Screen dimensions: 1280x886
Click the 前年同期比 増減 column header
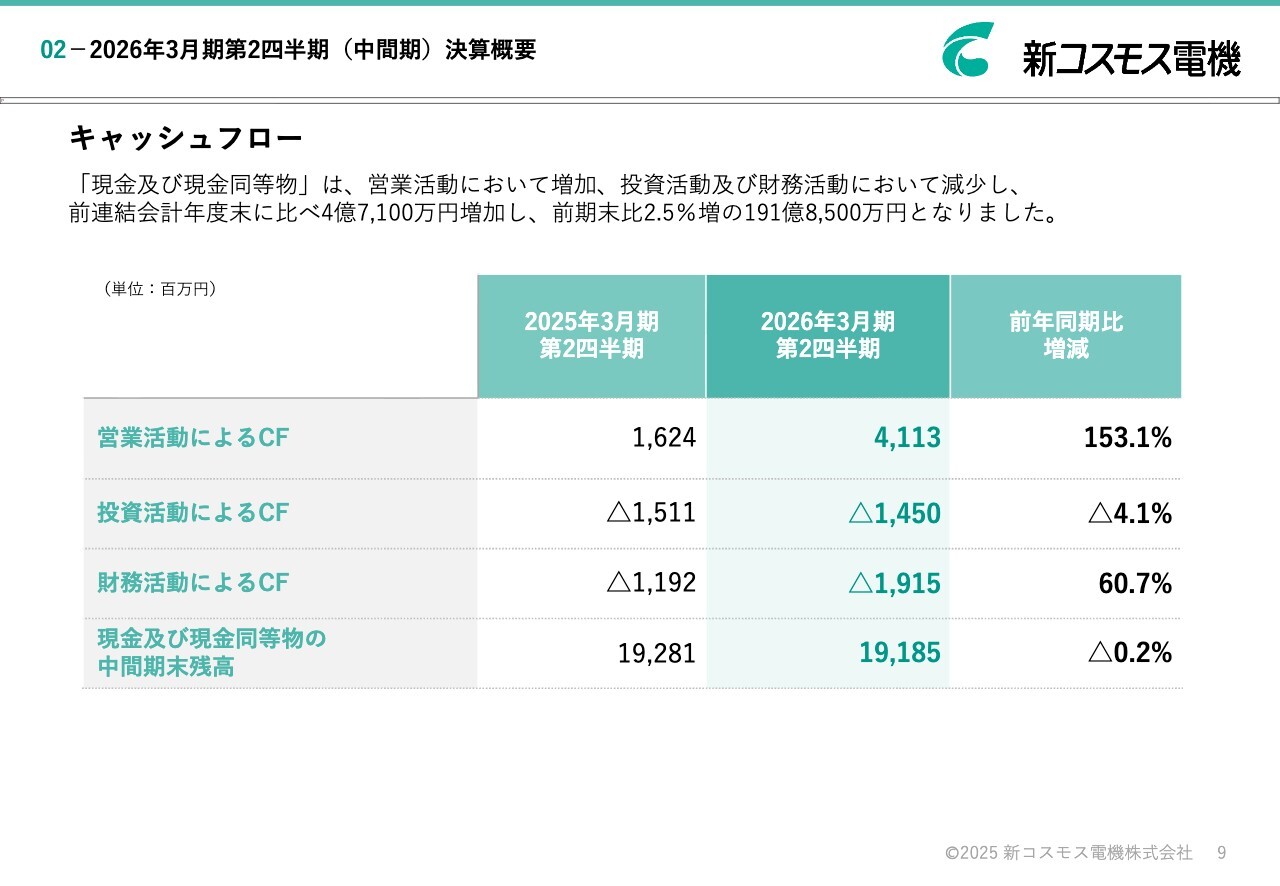tap(1065, 335)
